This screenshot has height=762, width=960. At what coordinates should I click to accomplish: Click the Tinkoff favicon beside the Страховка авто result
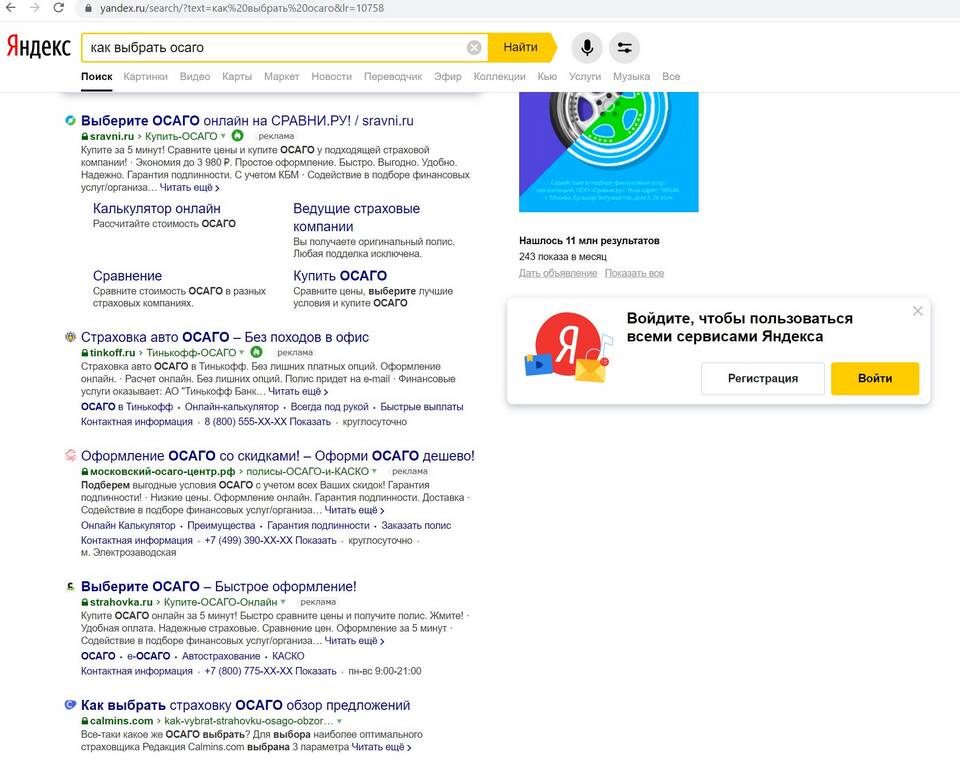click(70, 337)
